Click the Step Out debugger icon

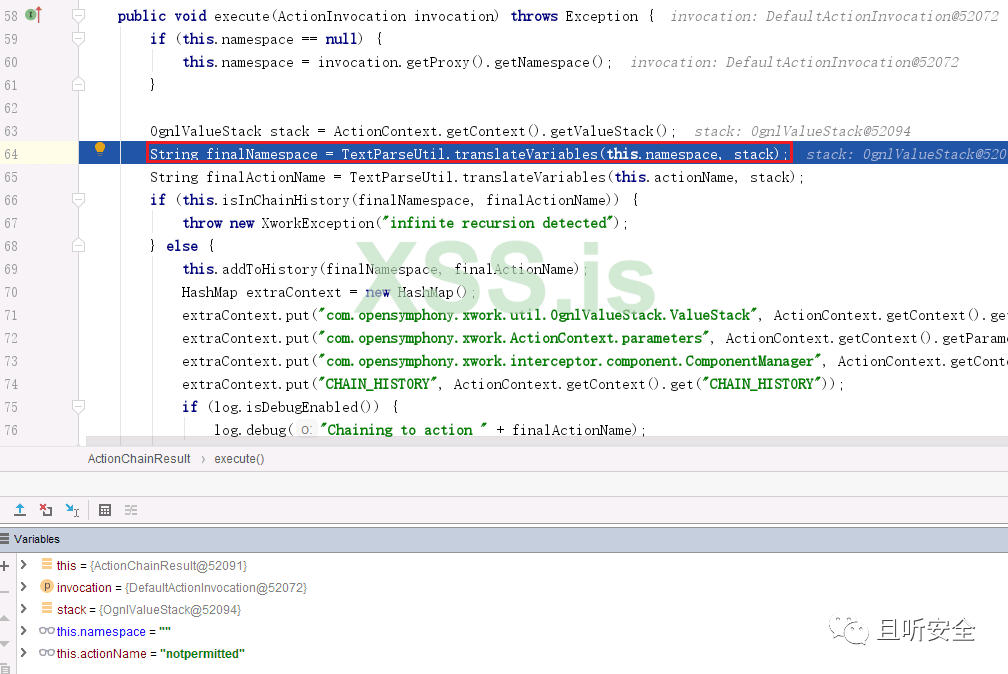click(20, 510)
